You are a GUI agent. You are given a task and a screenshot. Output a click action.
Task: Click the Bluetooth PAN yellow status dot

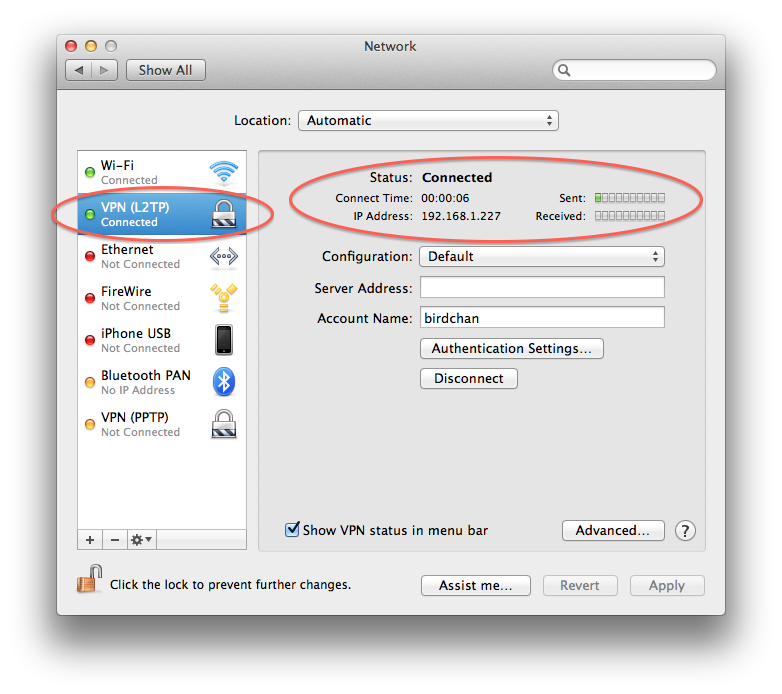(90, 382)
